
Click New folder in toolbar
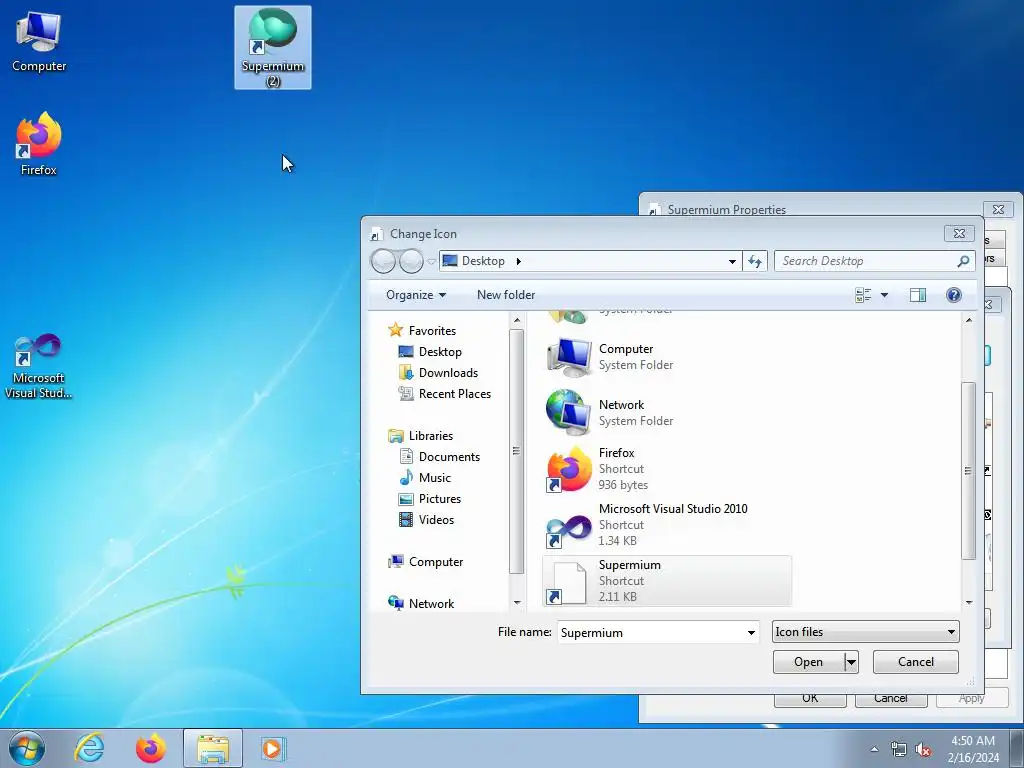click(506, 295)
